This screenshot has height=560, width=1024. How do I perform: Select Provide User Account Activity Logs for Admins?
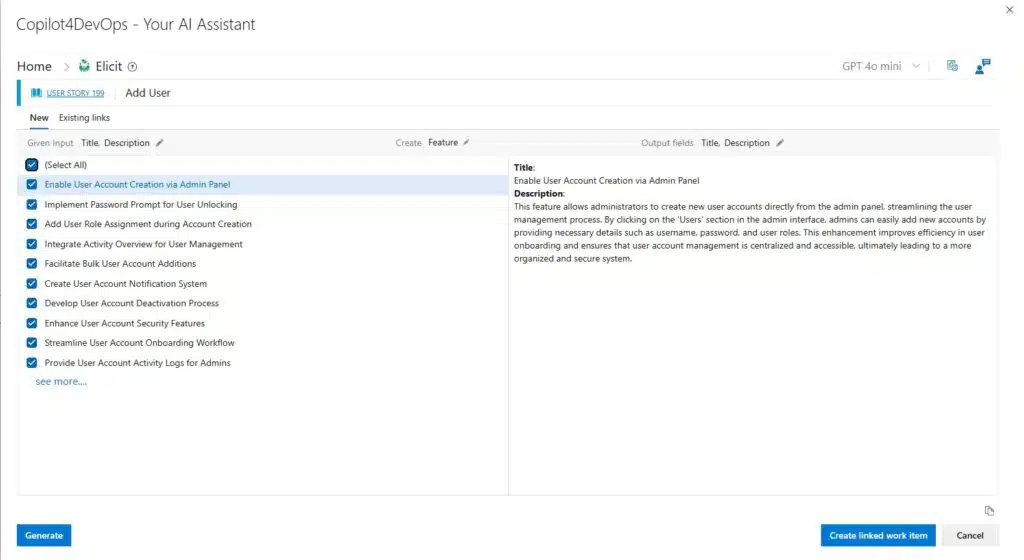pyautogui.click(x=137, y=362)
